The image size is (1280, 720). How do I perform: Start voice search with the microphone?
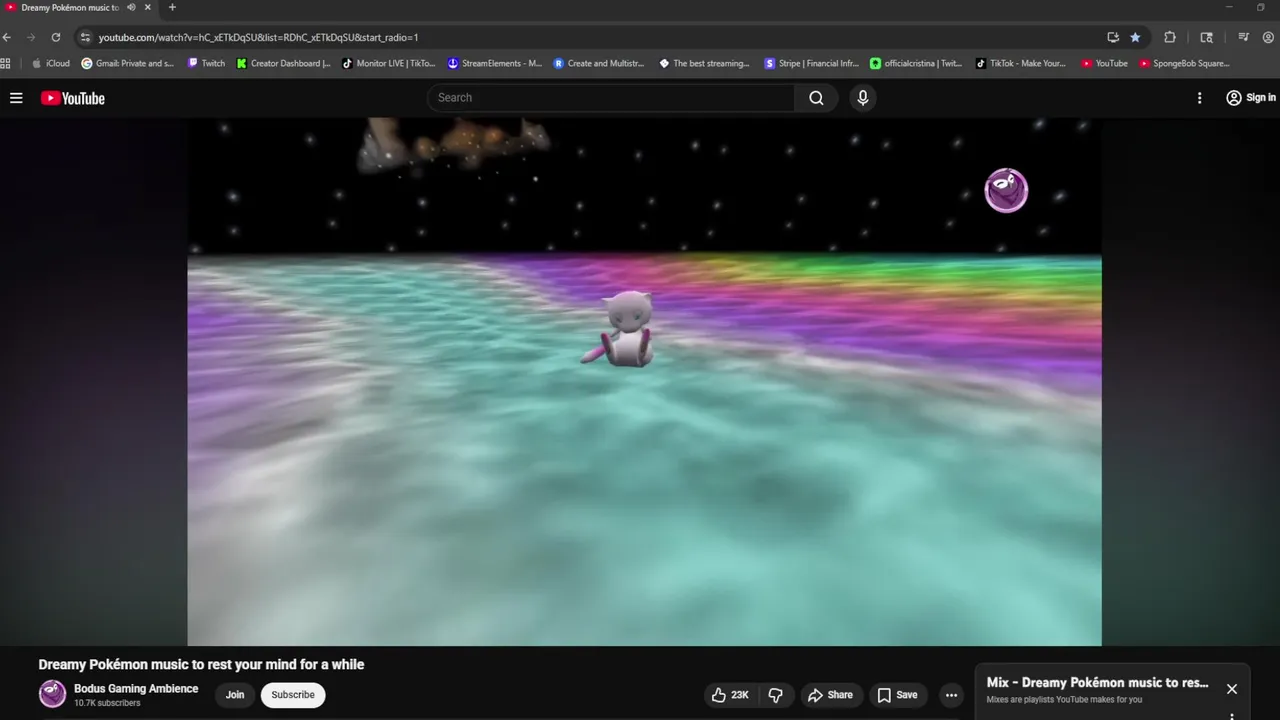(862, 98)
